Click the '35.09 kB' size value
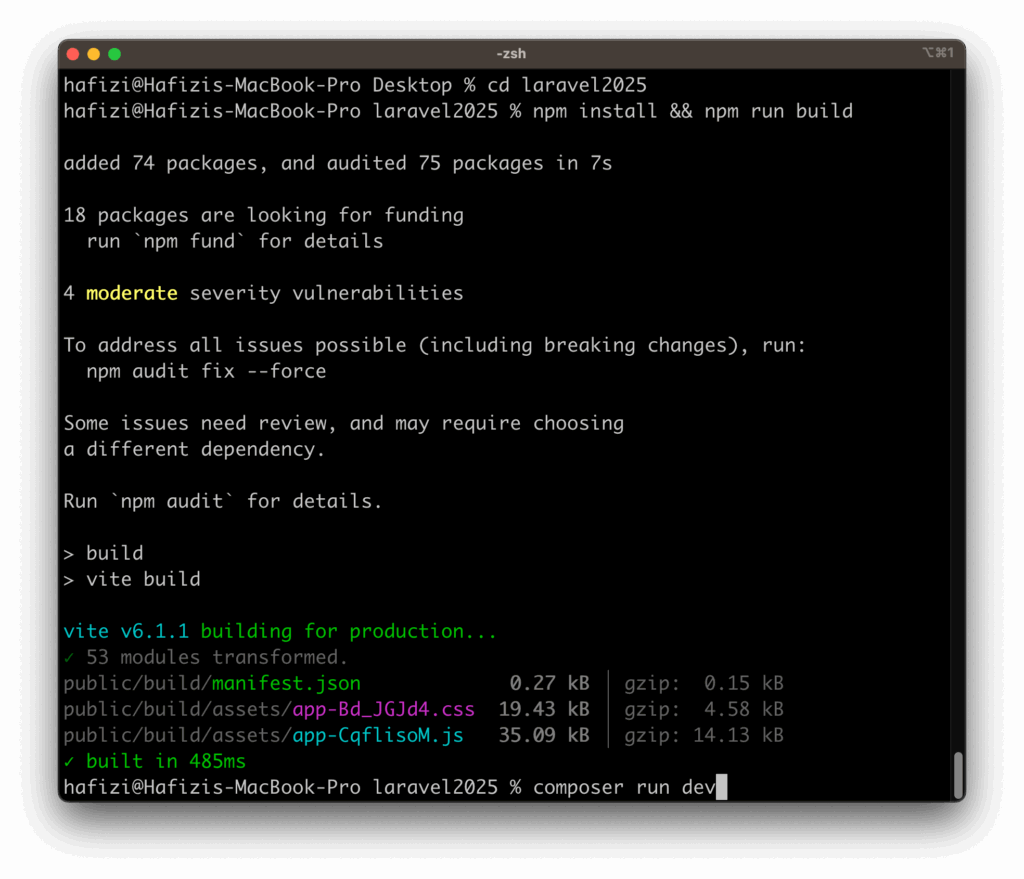This screenshot has height=879, width=1024. tap(544, 736)
